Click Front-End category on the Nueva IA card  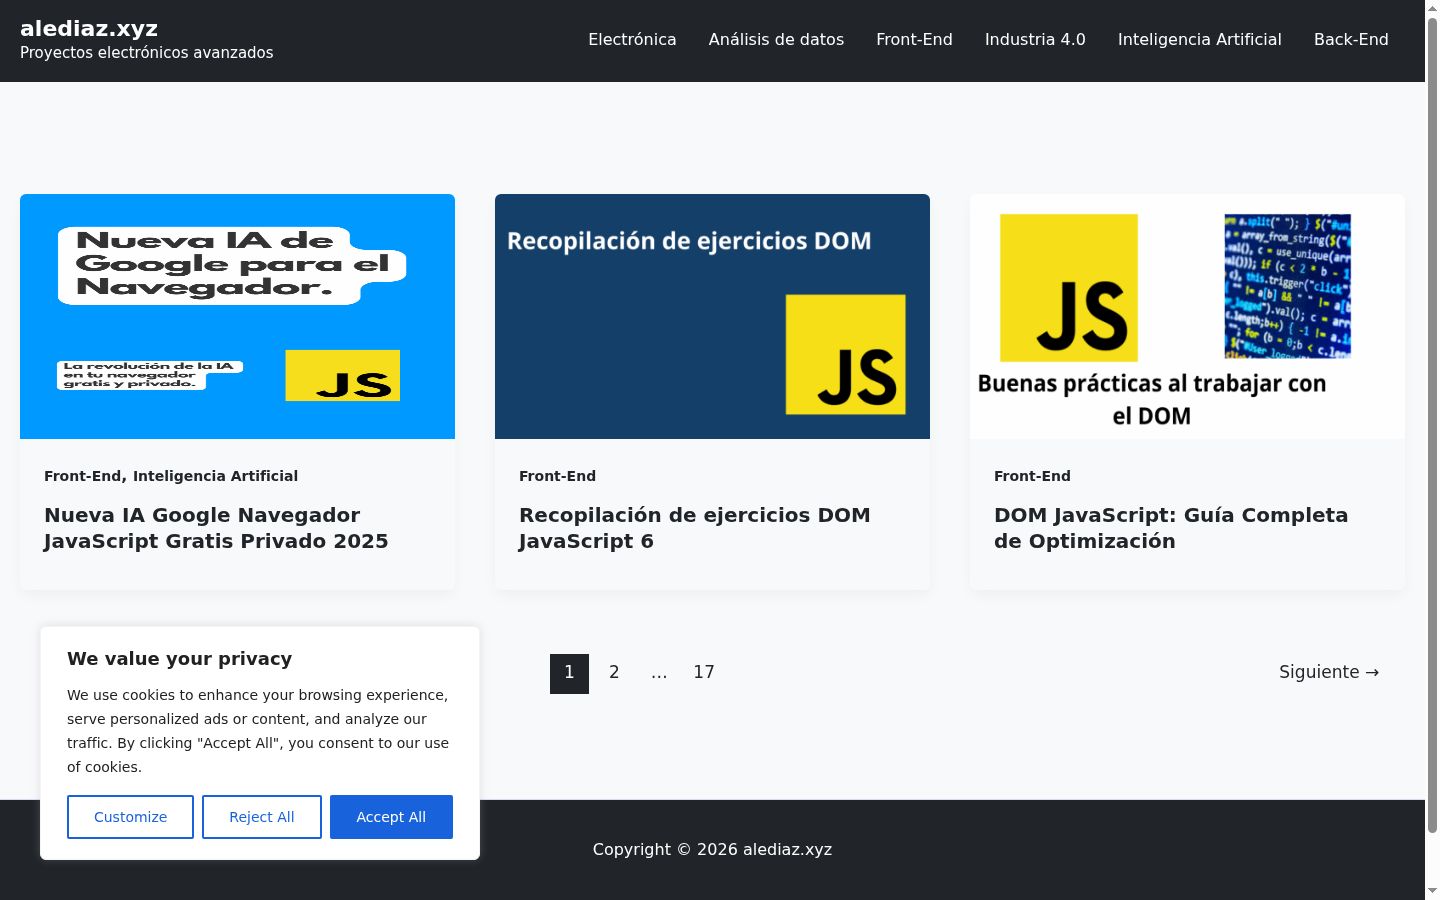click(x=83, y=476)
